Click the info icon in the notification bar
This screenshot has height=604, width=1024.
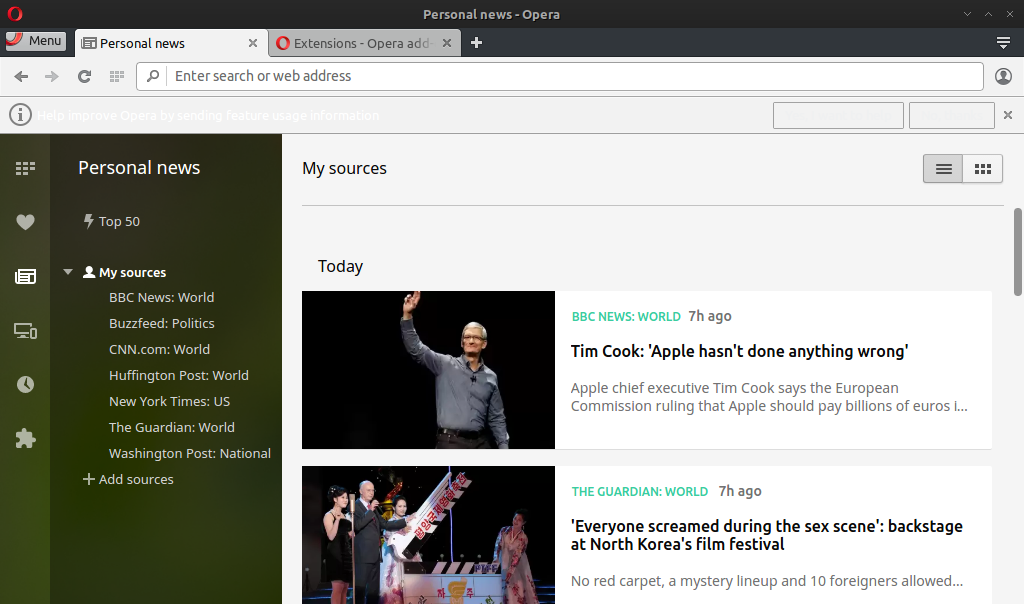(x=20, y=115)
